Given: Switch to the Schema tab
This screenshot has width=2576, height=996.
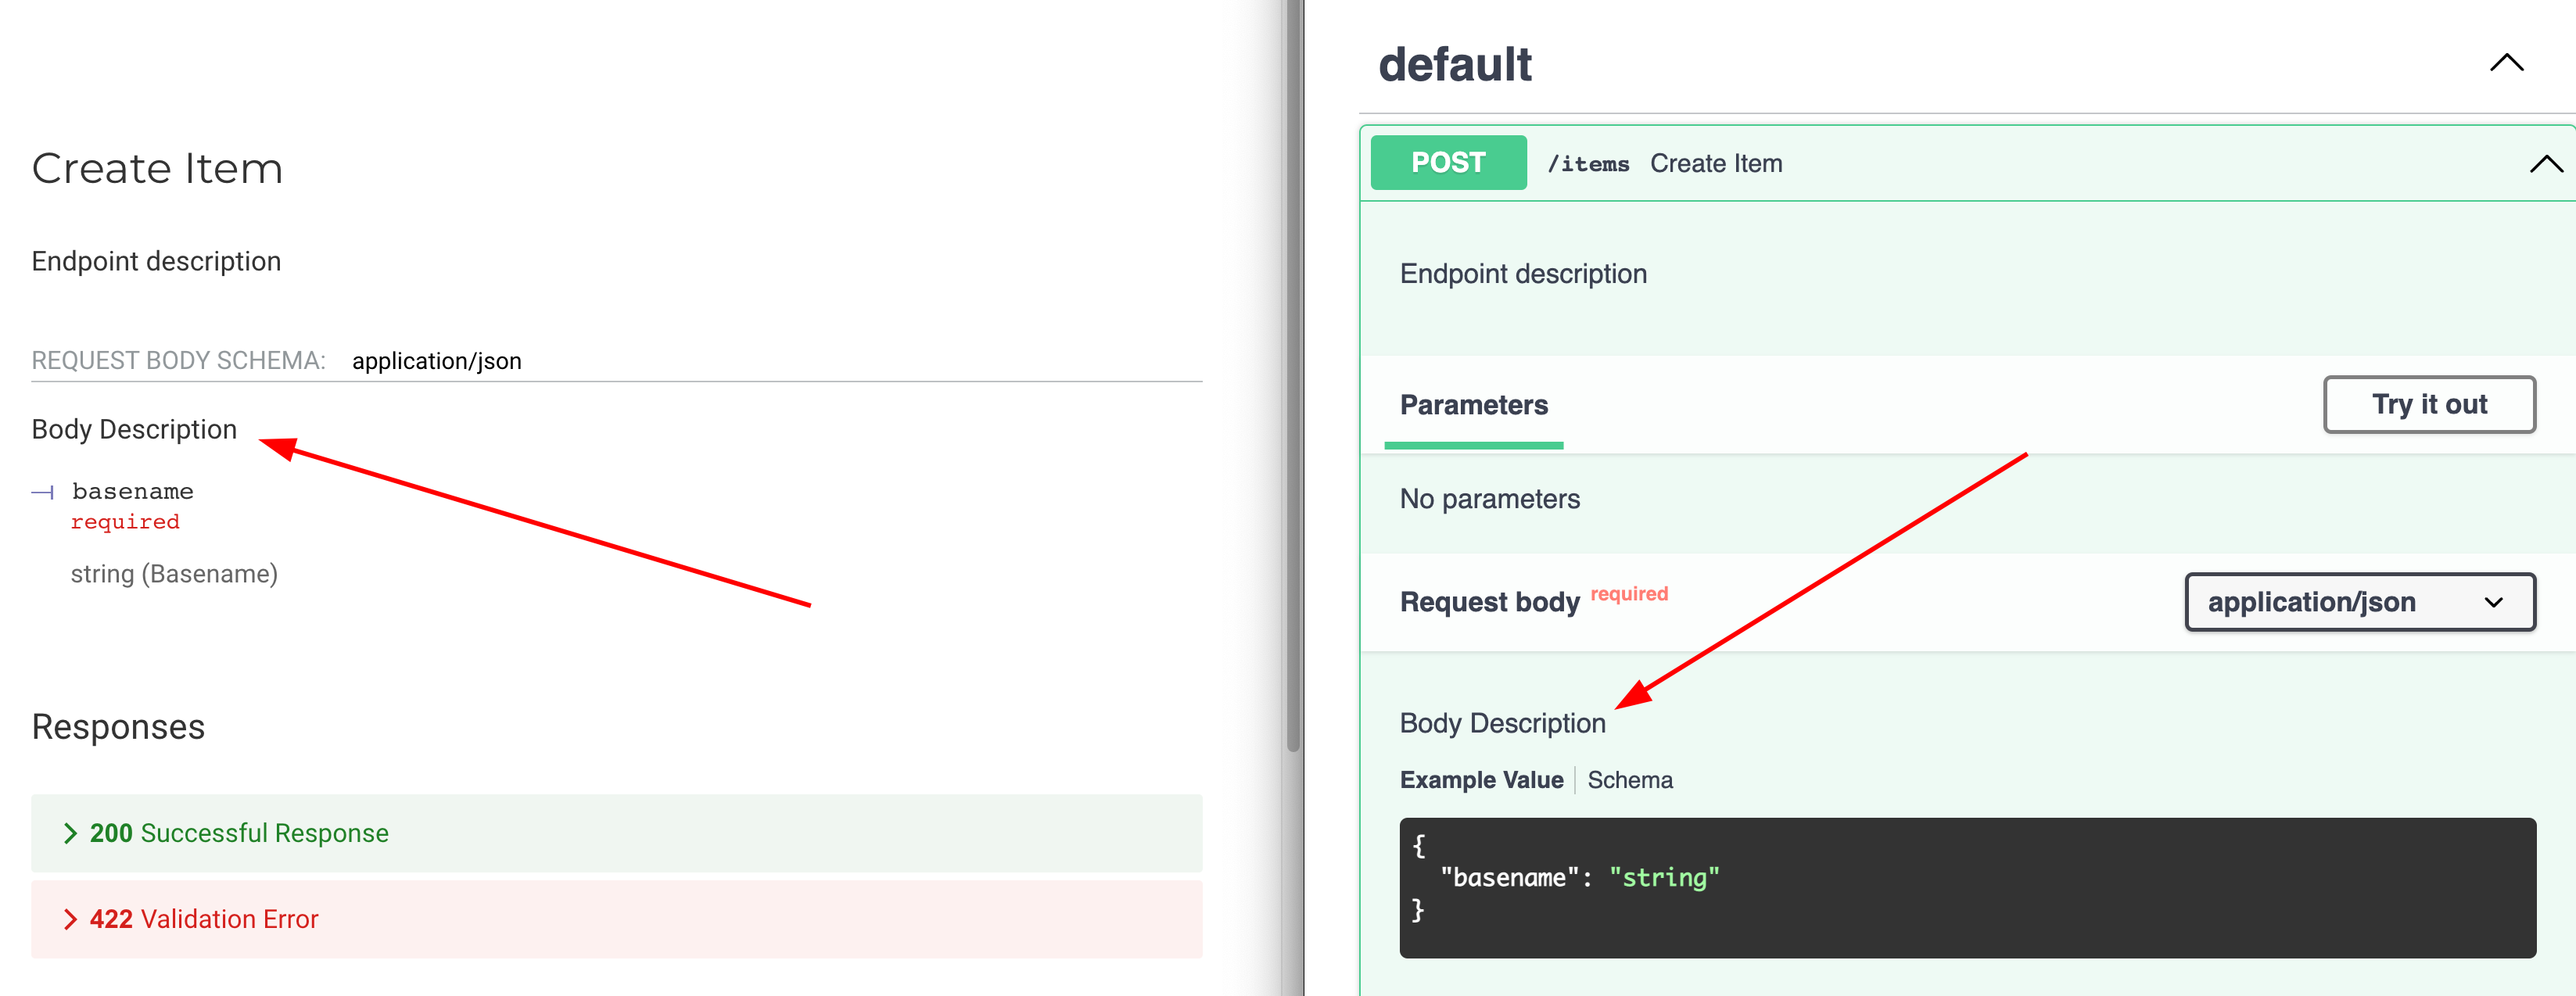Looking at the screenshot, I should coord(1630,780).
